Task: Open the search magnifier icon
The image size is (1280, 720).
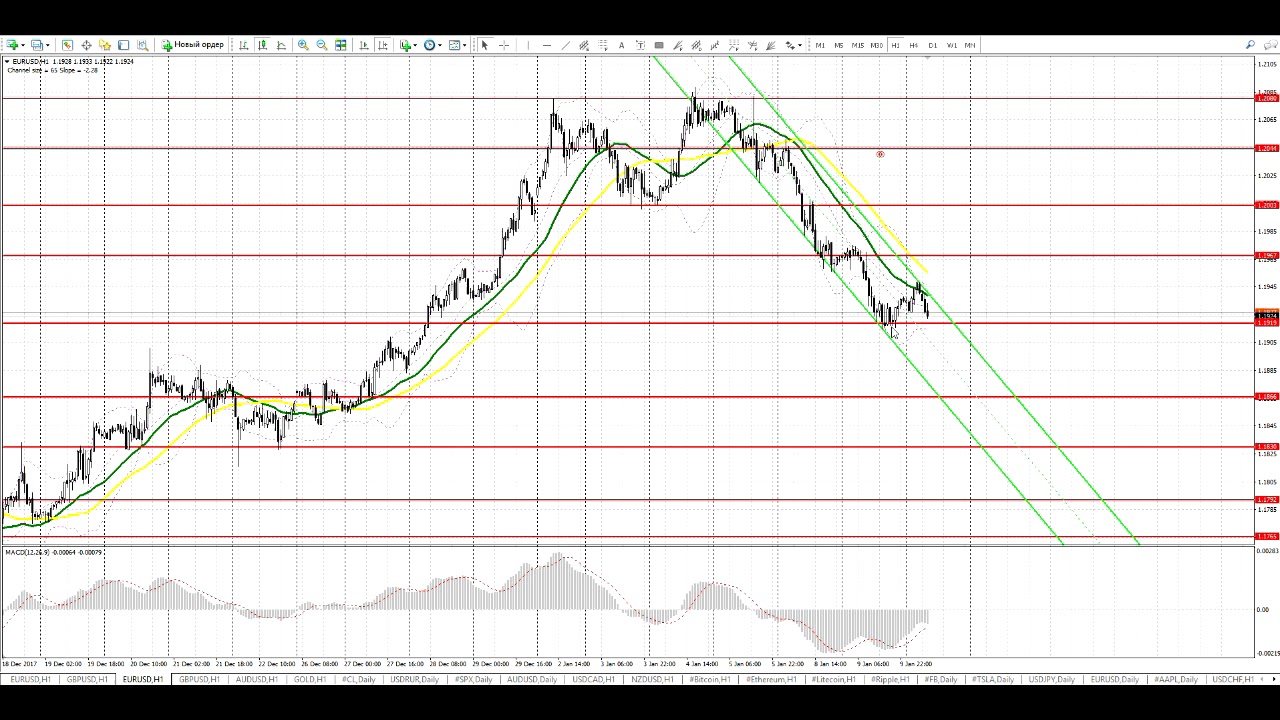Action: [1250, 45]
